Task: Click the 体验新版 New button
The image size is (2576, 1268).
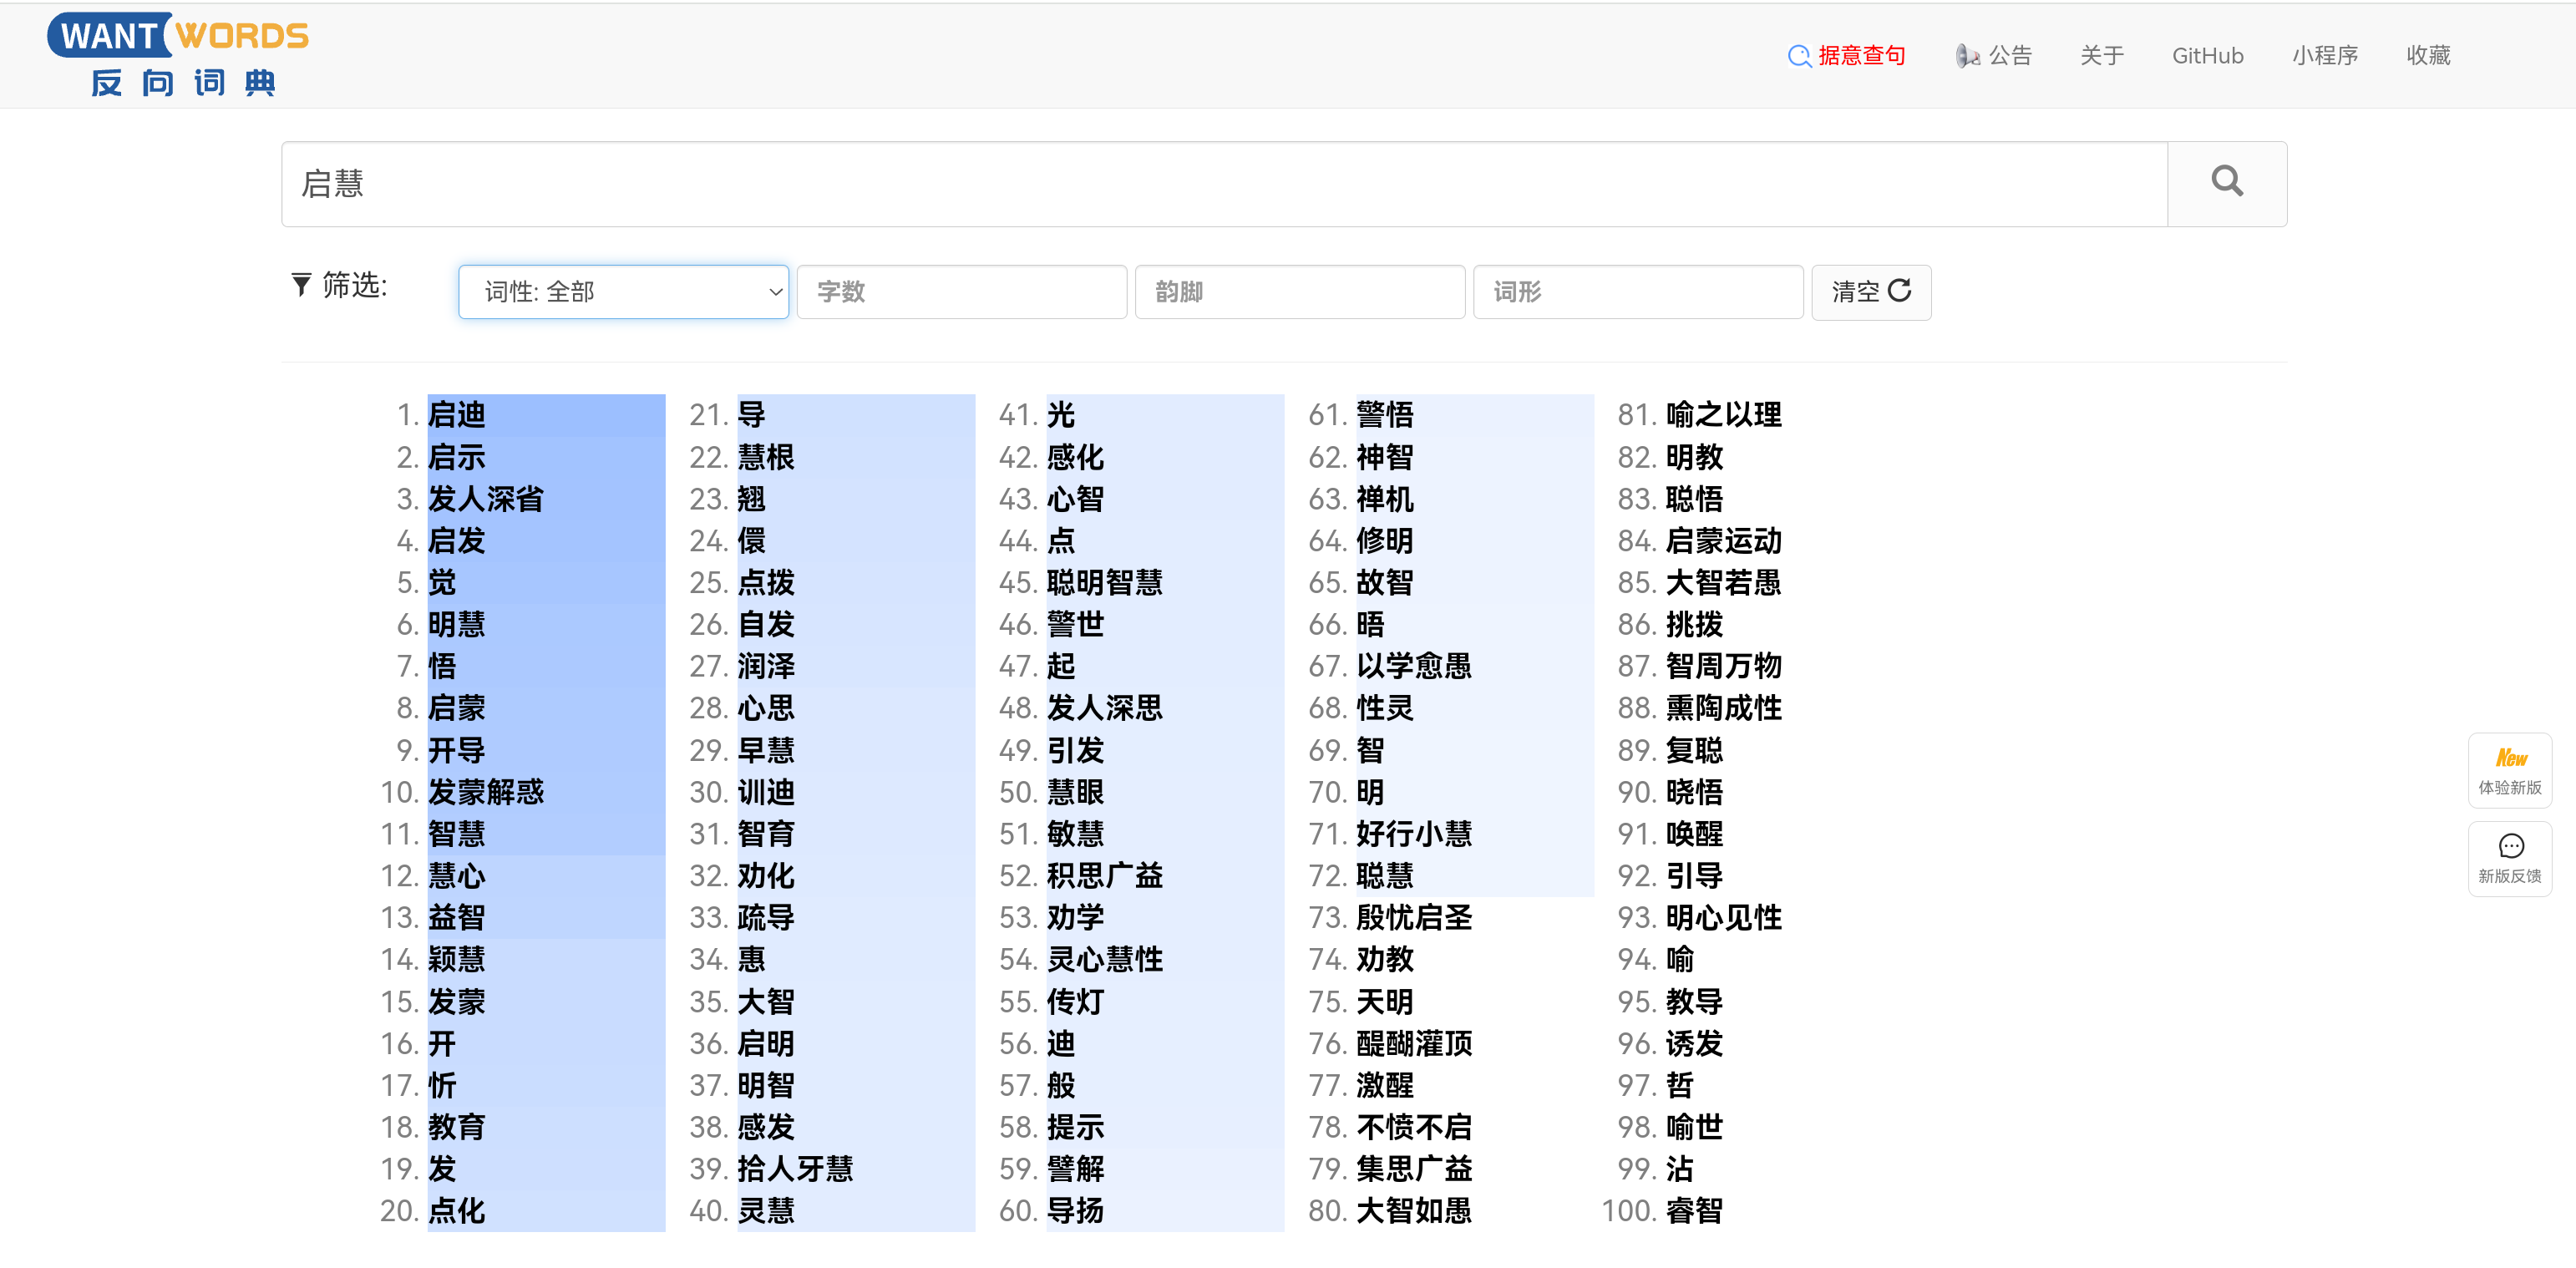Action: pyautogui.click(x=2509, y=770)
